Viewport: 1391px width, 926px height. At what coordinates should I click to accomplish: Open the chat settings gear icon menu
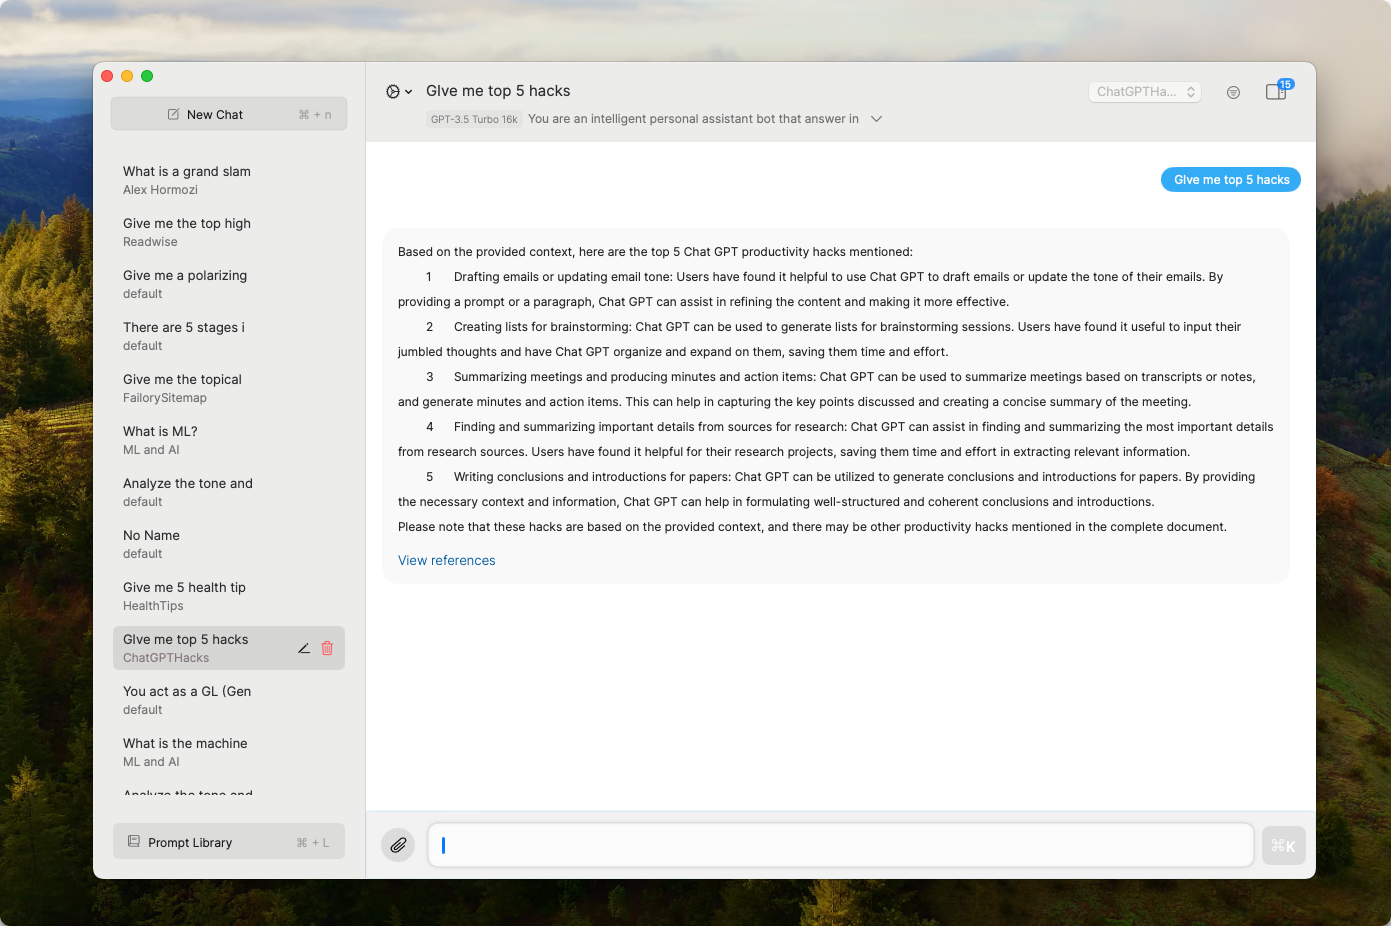coord(397,92)
